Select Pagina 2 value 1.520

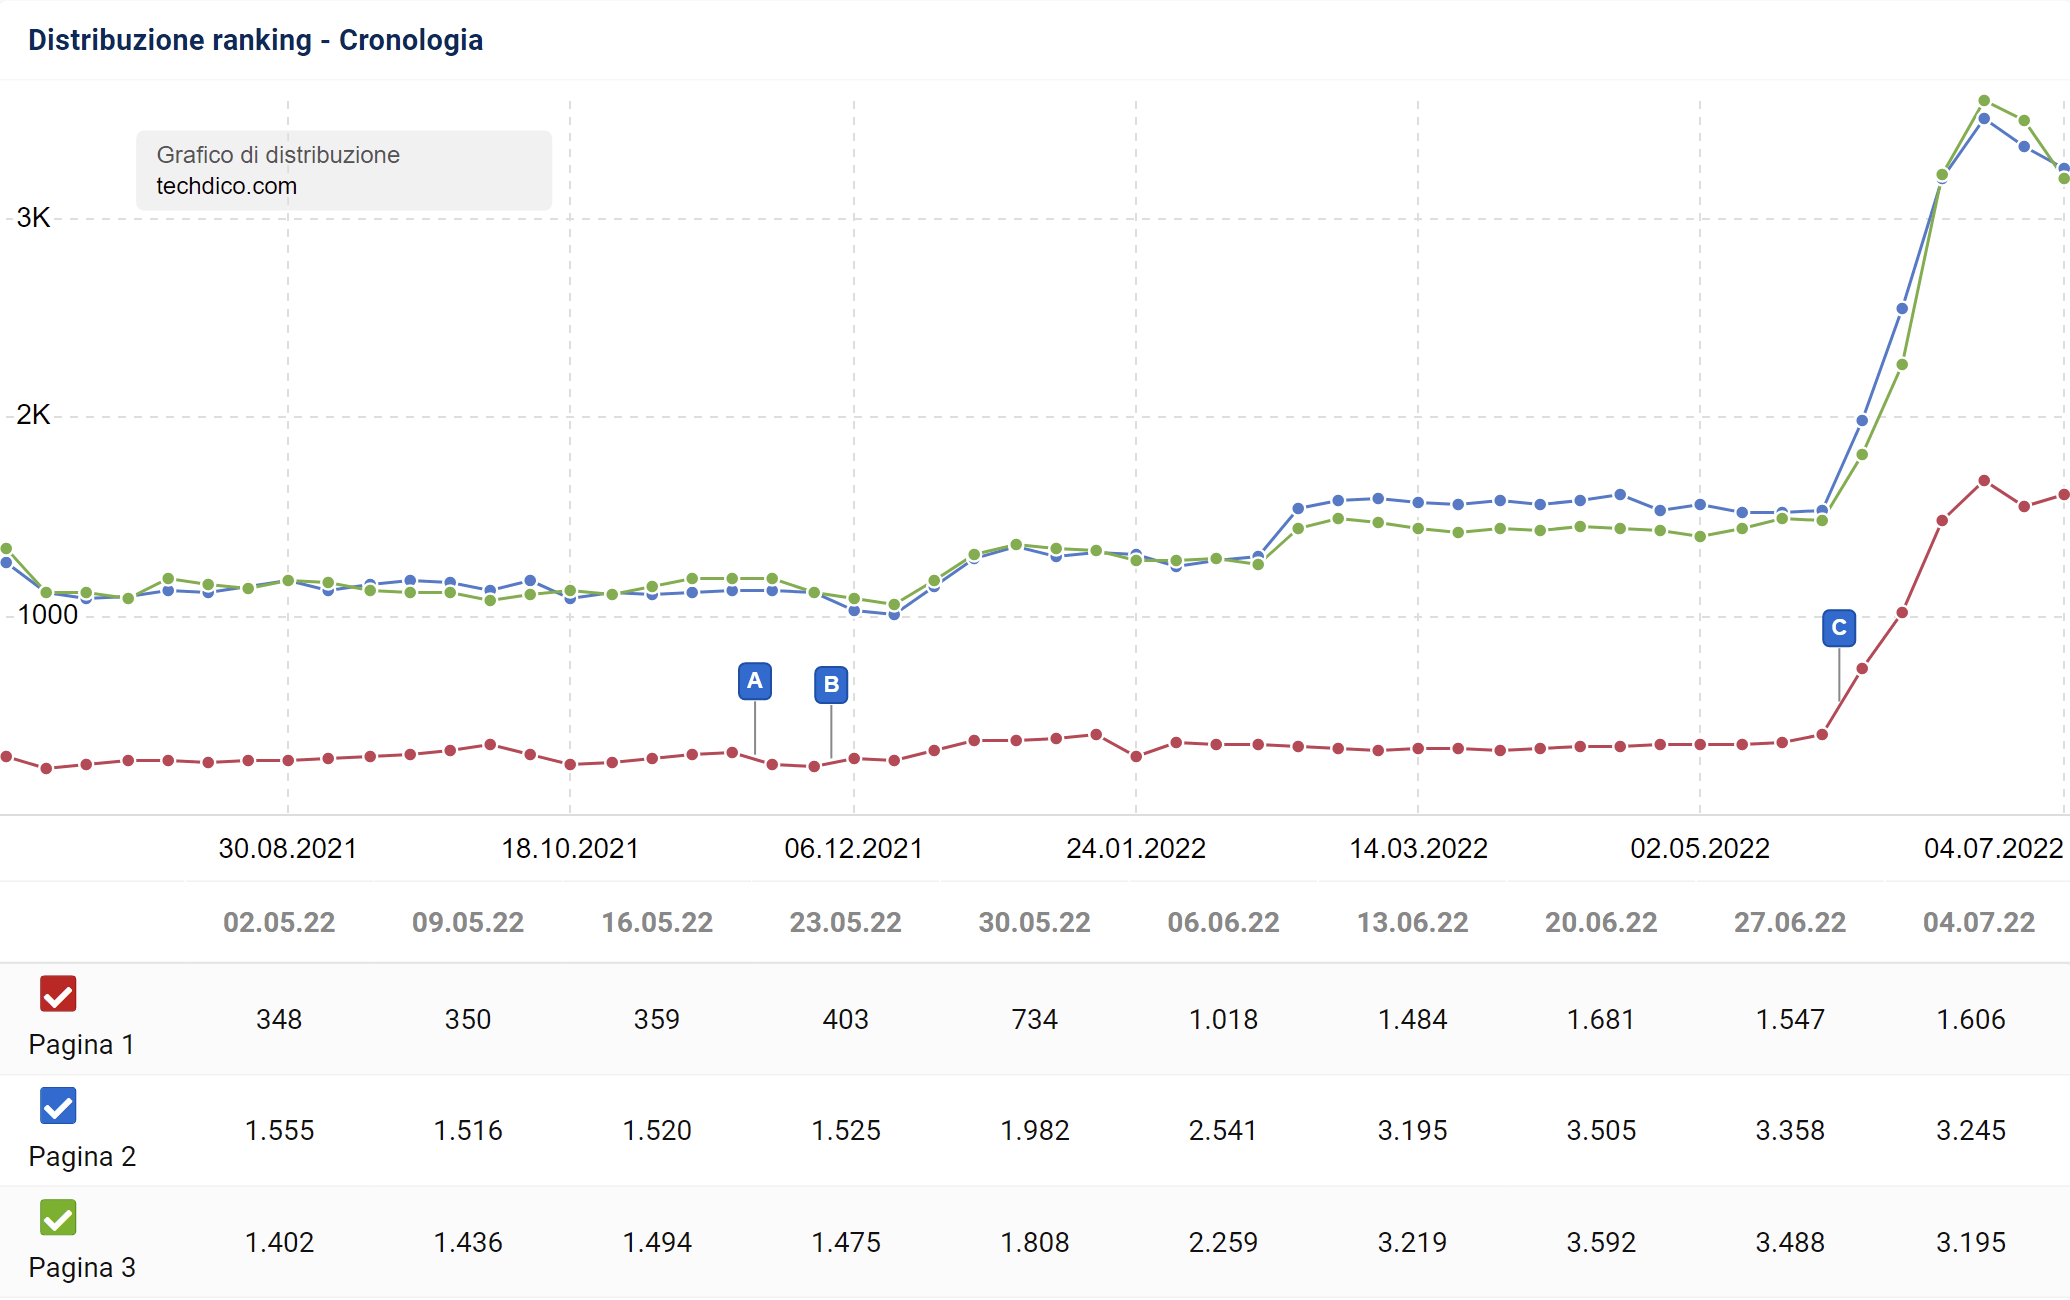657,1130
